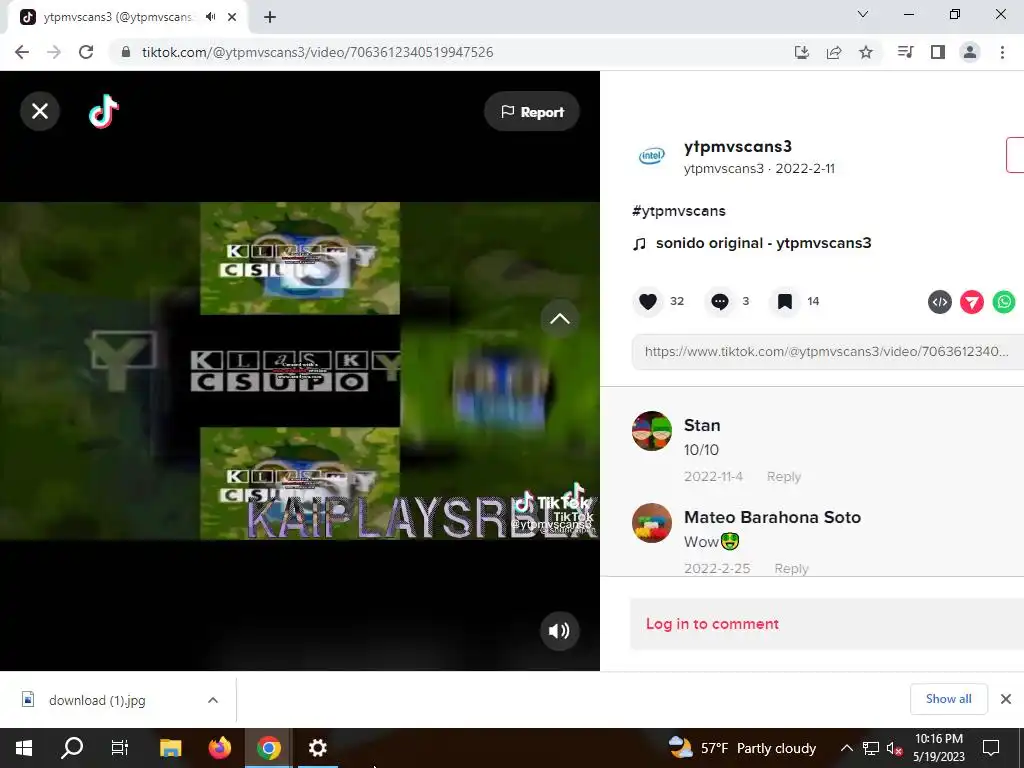Open Chrome profile avatar

tap(970, 52)
